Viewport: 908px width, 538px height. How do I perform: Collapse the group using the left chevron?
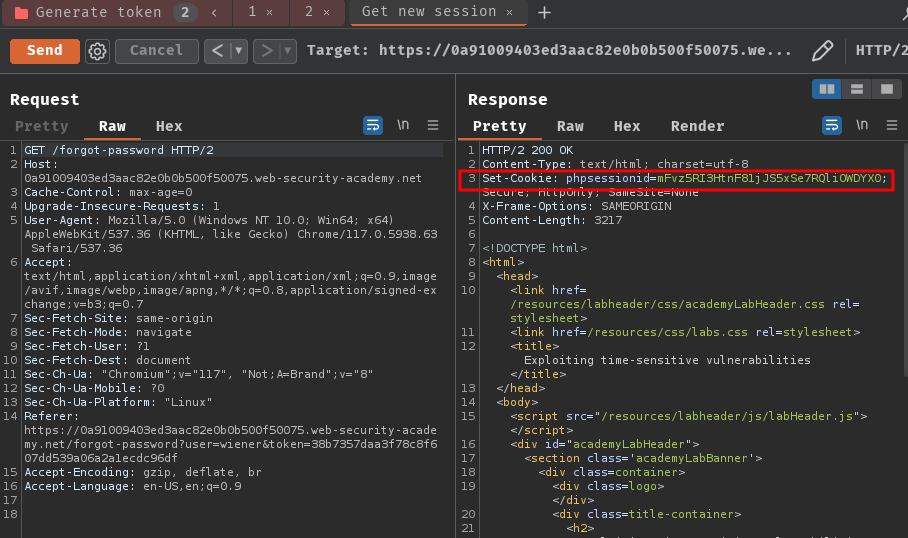tap(214, 12)
